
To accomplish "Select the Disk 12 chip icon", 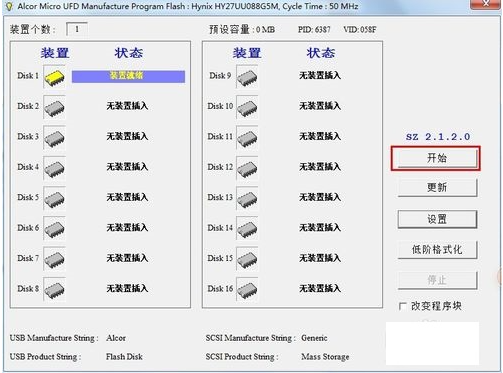I will click(x=247, y=168).
